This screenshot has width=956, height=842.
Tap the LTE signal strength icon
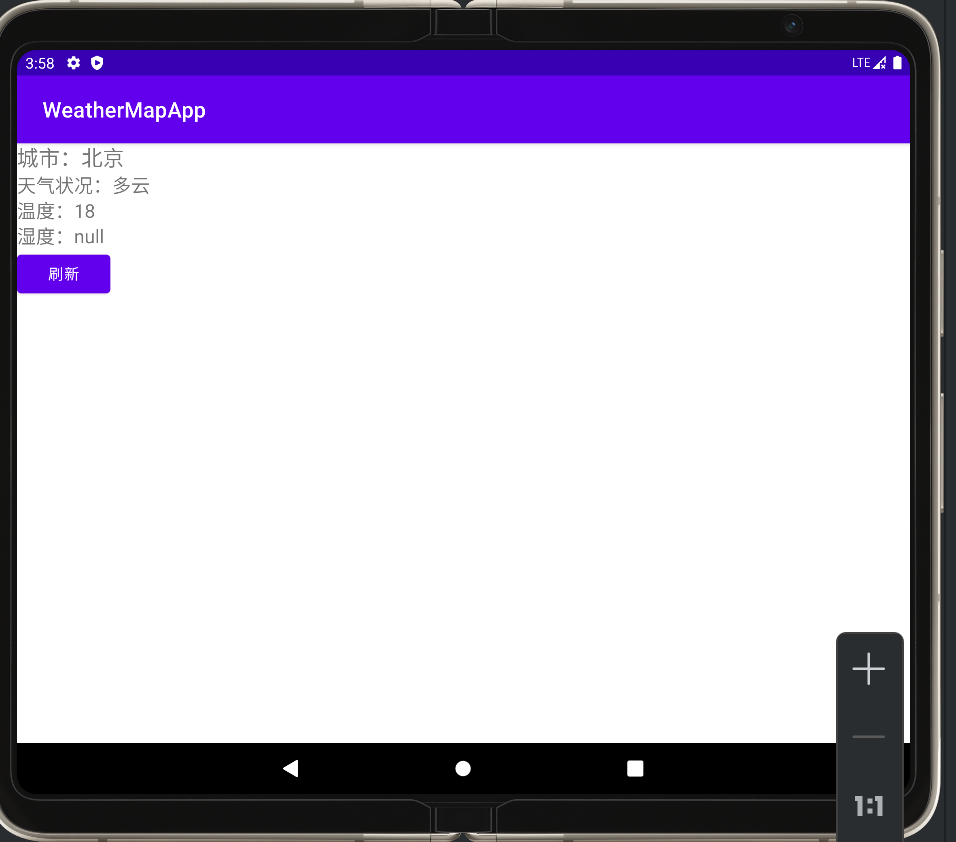(880, 62)
